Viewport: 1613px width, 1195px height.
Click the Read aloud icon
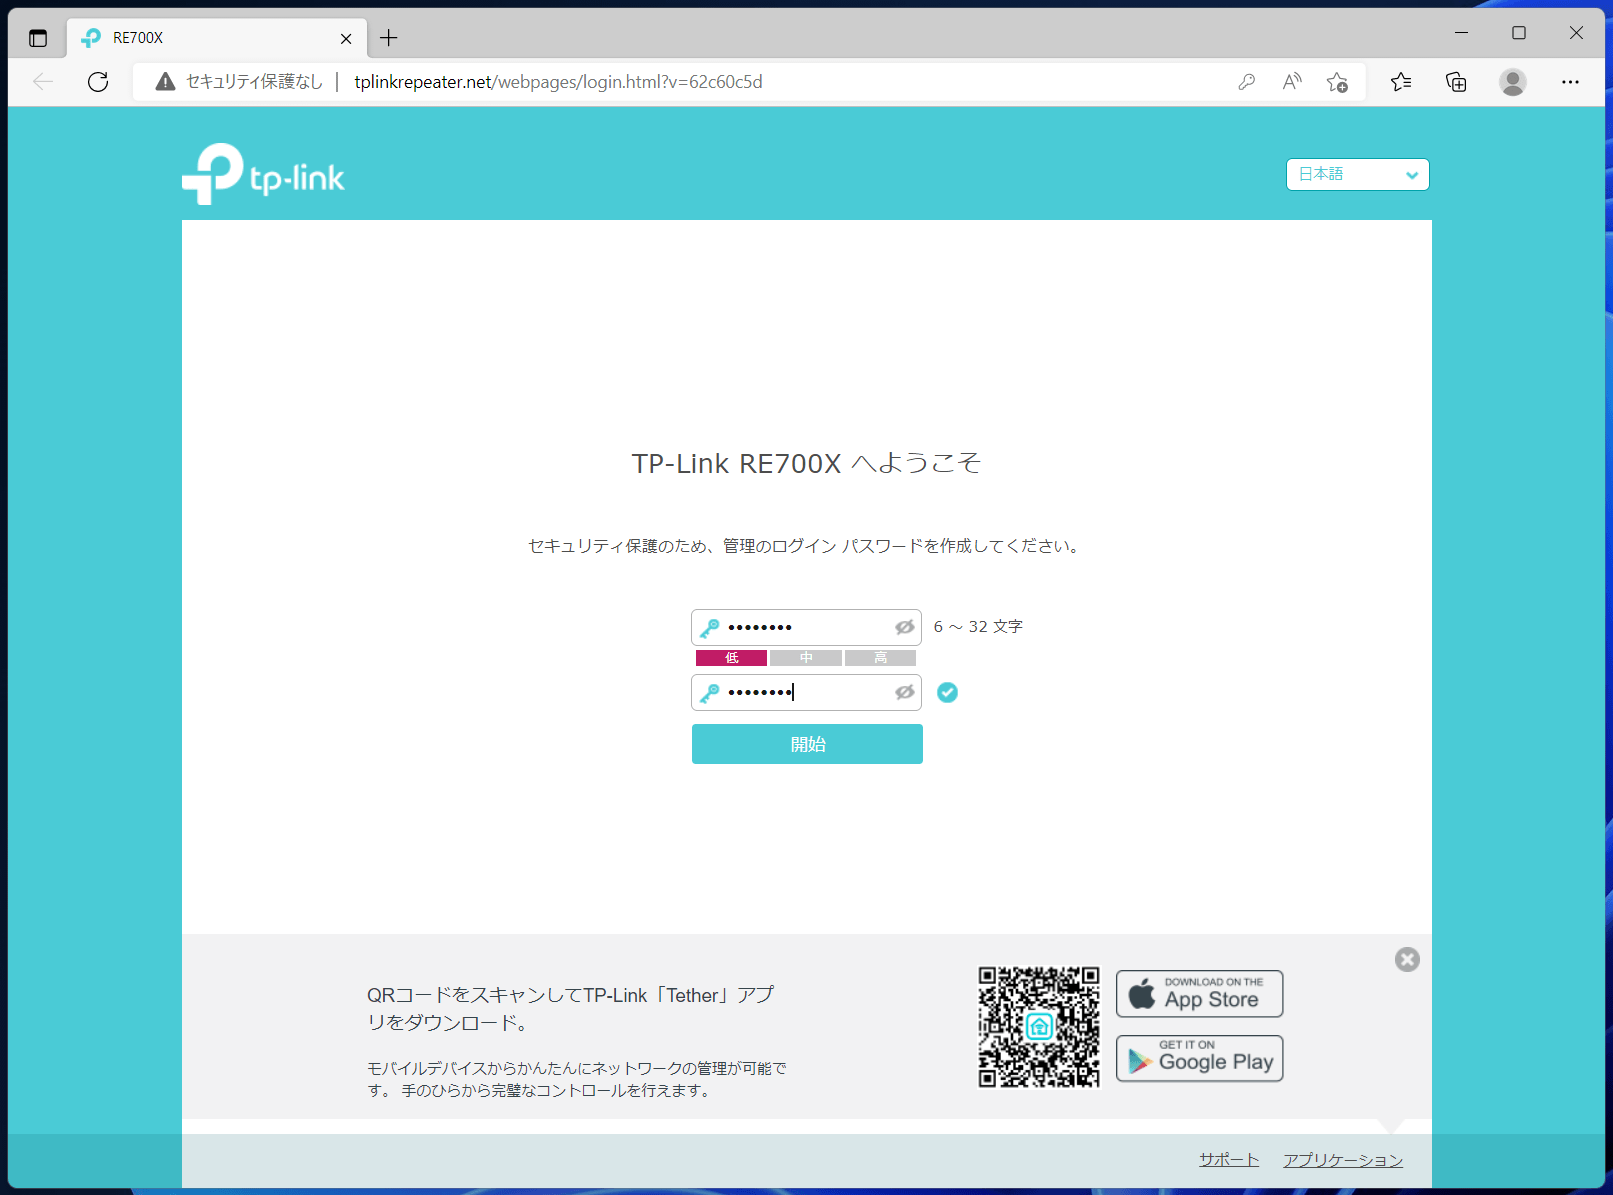(x=1292, y=82)
